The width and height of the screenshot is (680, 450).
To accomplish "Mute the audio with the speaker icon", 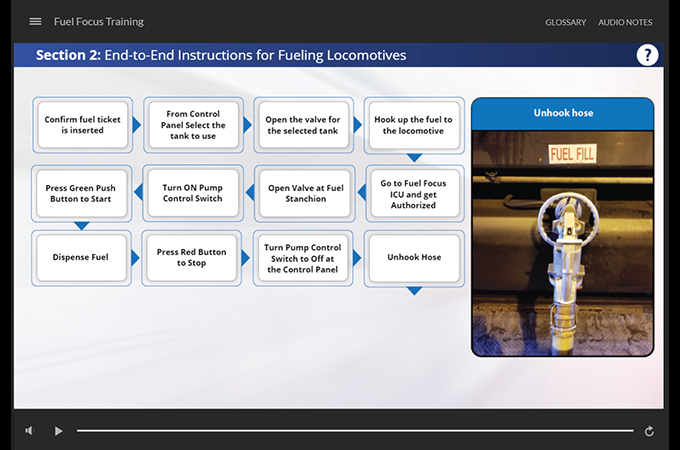I will coord(29,431).
